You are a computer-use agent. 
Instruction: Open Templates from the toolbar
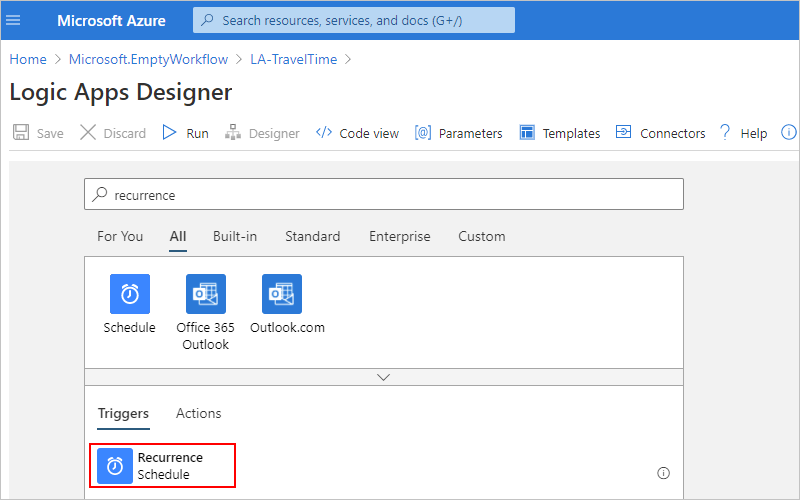(571, 134)
